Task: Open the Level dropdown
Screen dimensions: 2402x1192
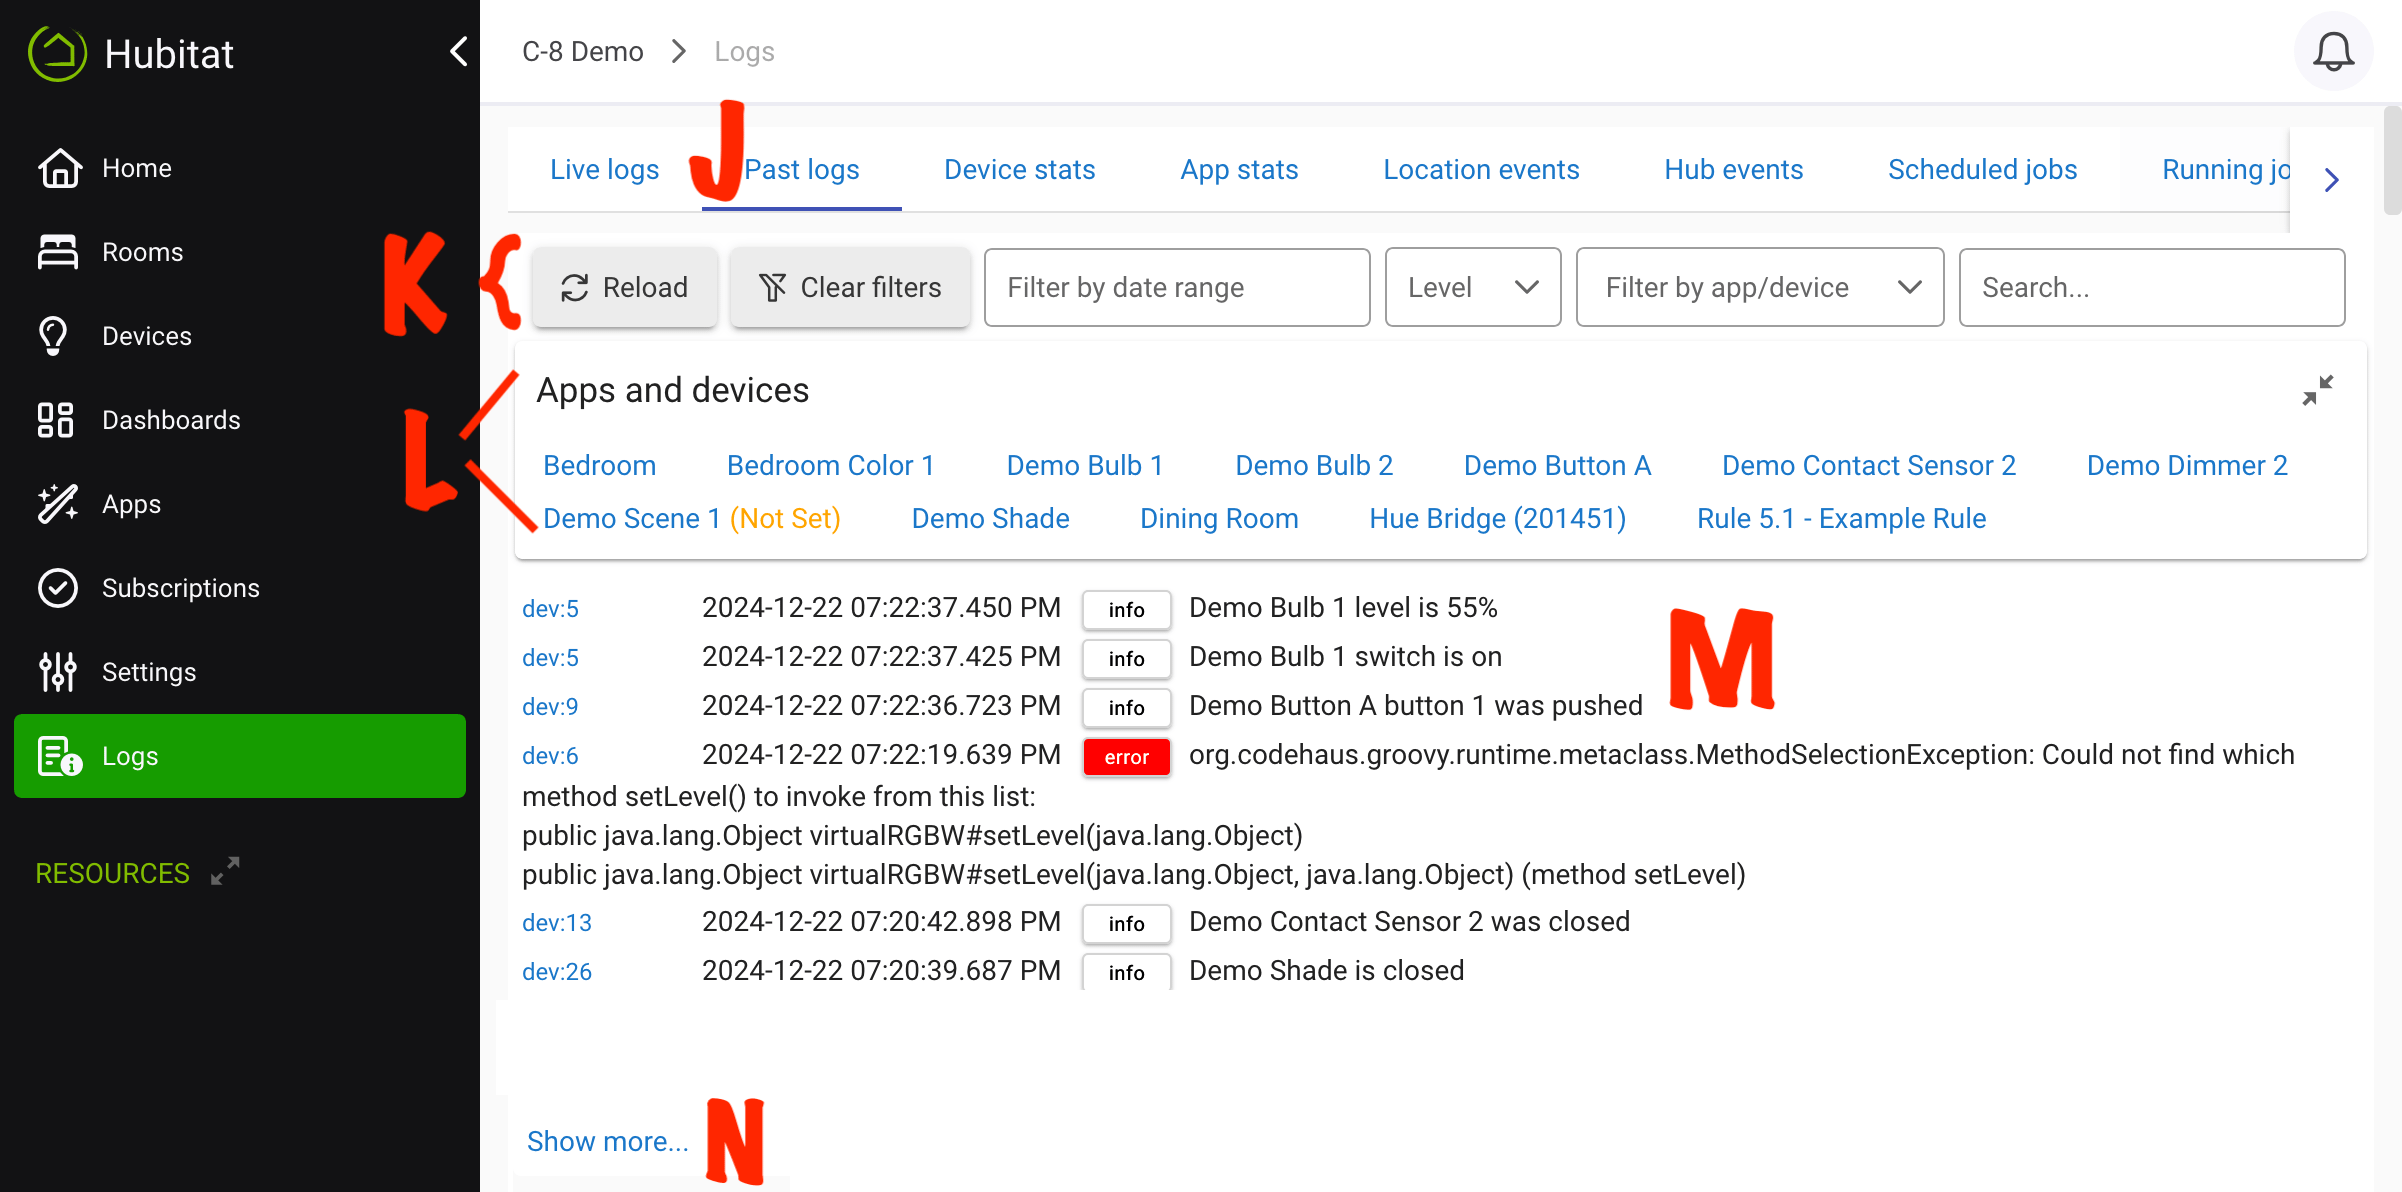Action: pyautogui.click(x=1473, y=288)
